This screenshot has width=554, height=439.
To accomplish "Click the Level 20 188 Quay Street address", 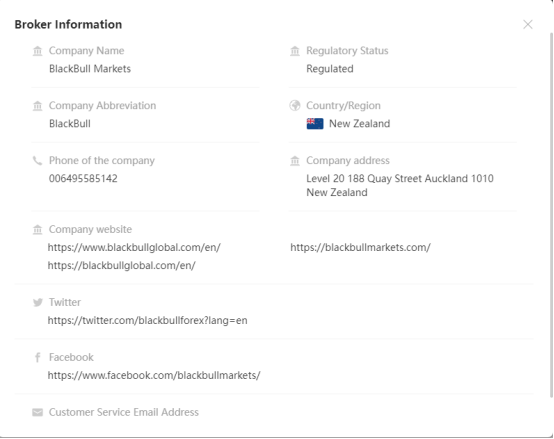I will [x=400, y=185].
